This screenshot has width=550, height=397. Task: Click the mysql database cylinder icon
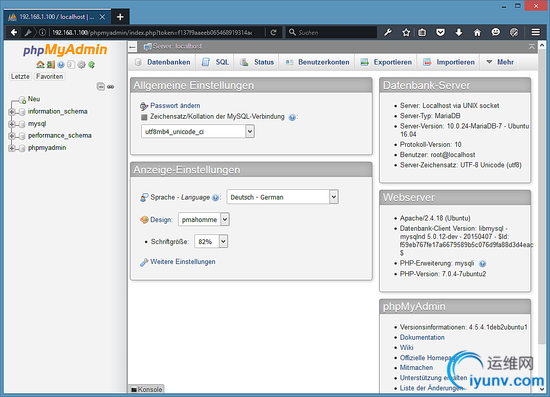point(22,124)
